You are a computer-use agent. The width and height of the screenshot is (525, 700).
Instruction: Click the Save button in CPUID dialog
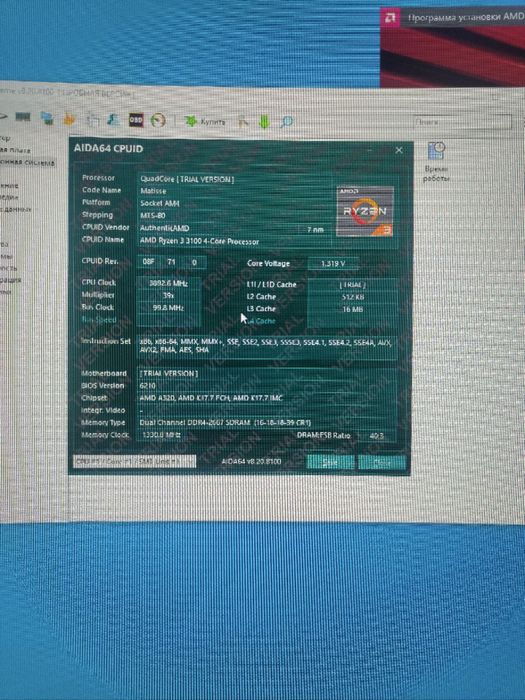[330, 462]
